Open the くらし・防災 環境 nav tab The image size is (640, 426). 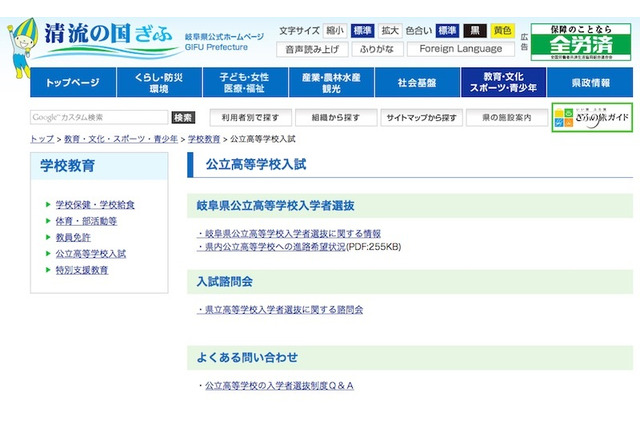pyautogui.click(x=159, y=82)
